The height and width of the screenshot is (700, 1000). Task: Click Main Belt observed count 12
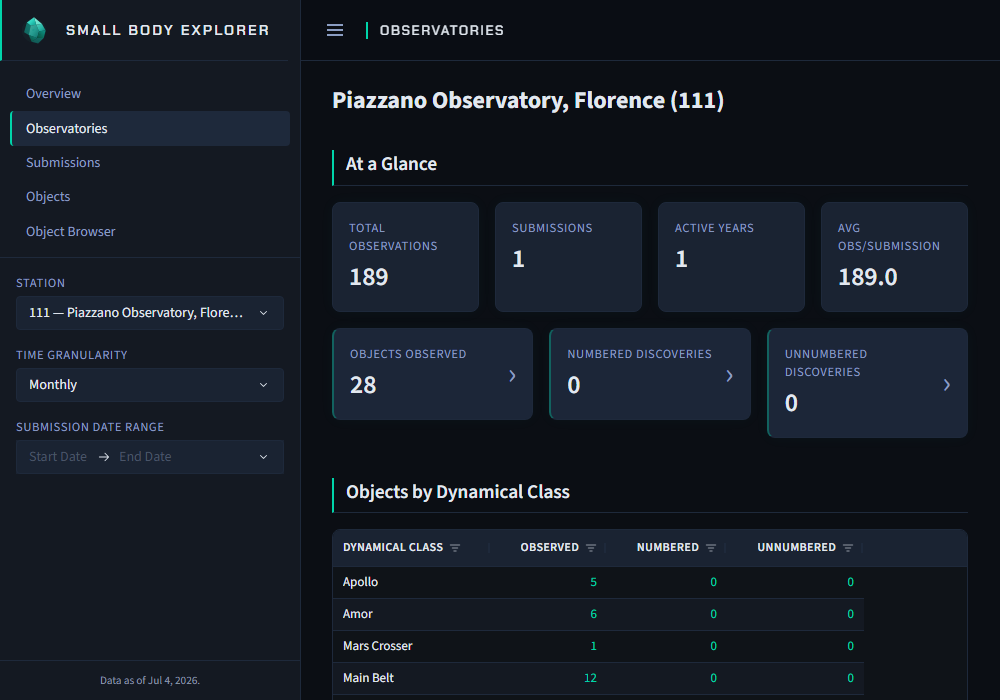coord(591,678)
